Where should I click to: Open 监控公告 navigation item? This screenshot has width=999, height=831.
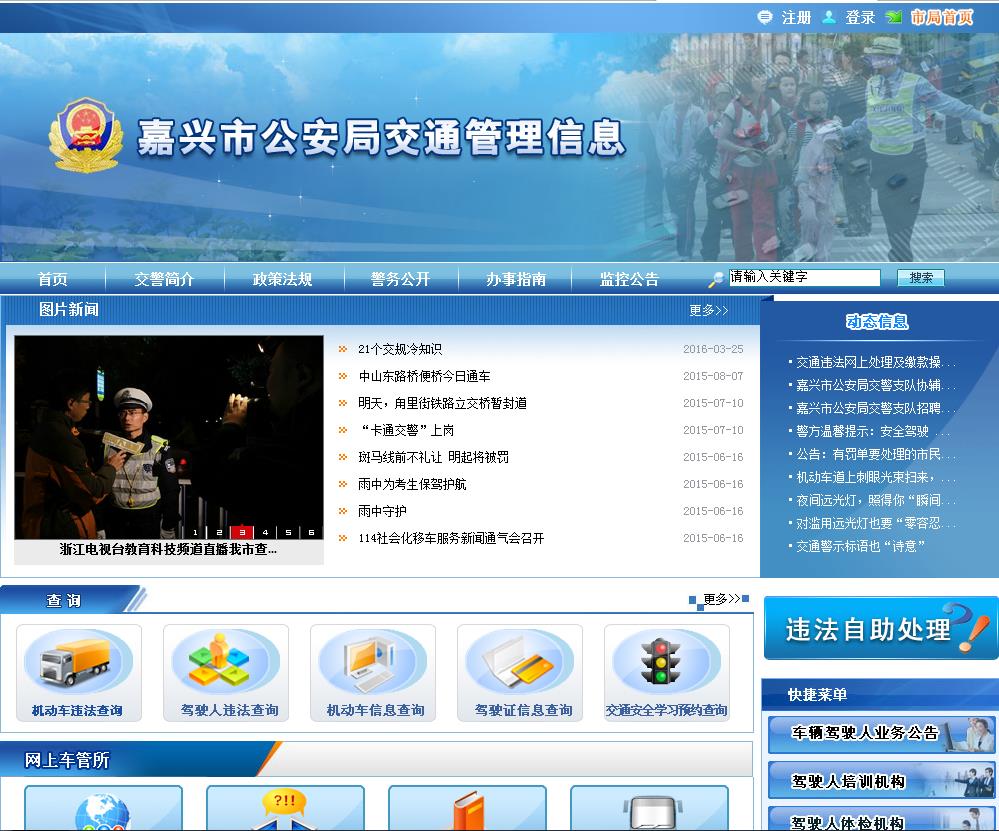coord(629,279)
